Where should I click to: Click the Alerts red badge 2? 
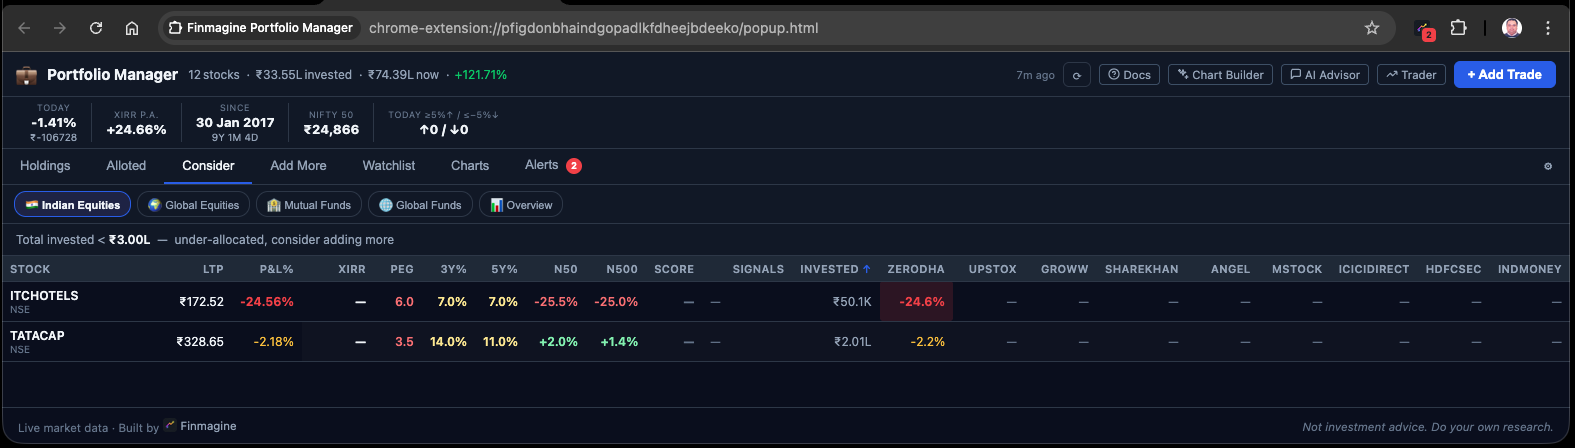click(x=574, y=166)
